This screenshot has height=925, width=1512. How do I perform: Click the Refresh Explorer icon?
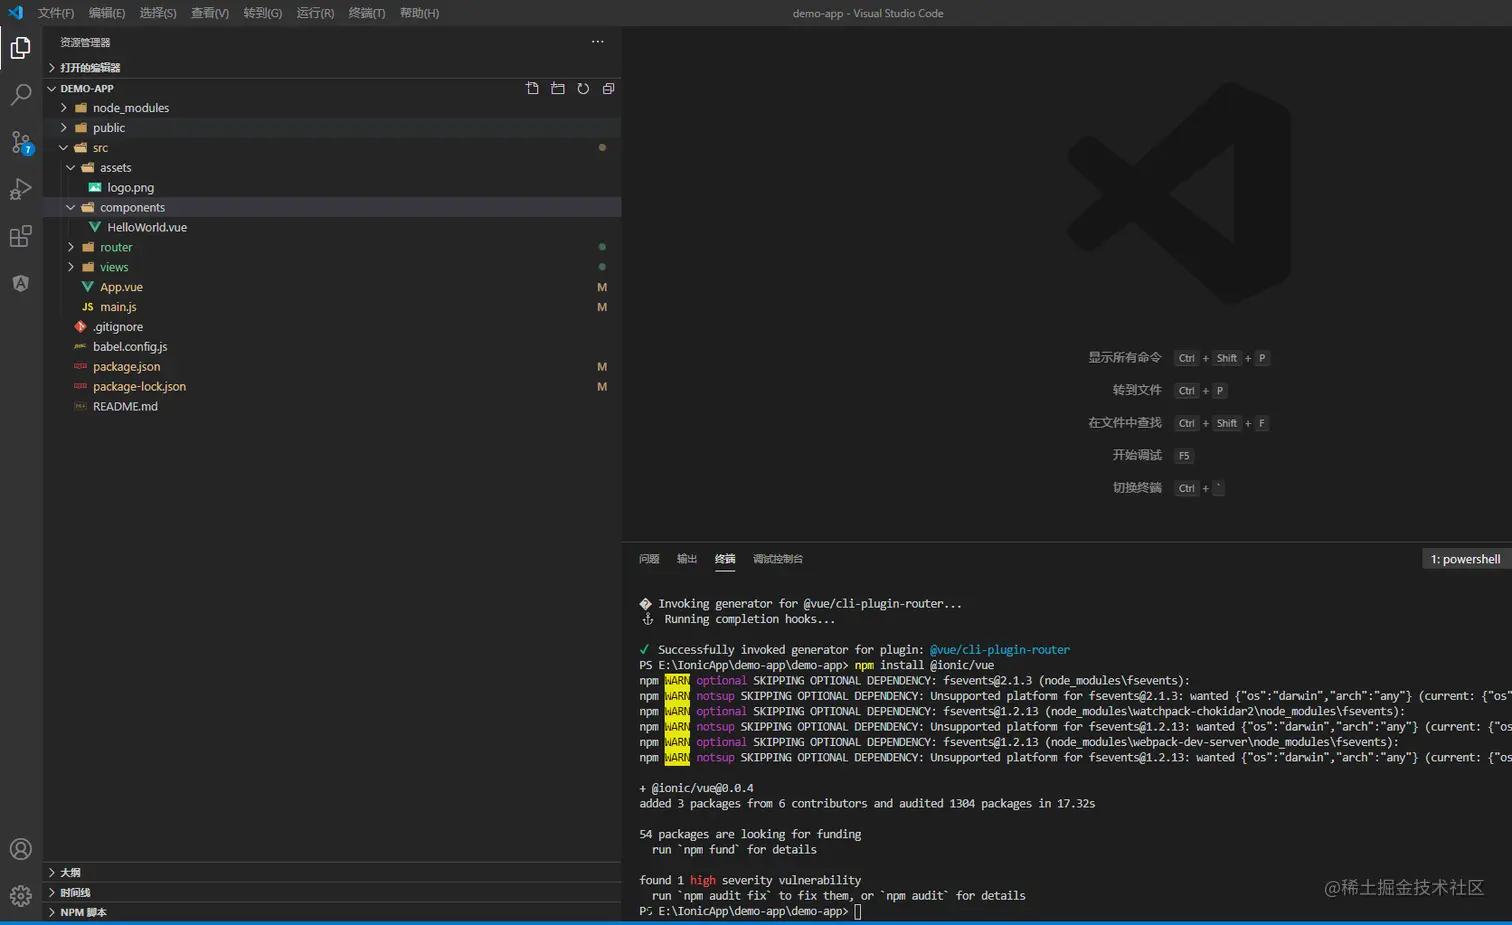click(x=583, y=88)
